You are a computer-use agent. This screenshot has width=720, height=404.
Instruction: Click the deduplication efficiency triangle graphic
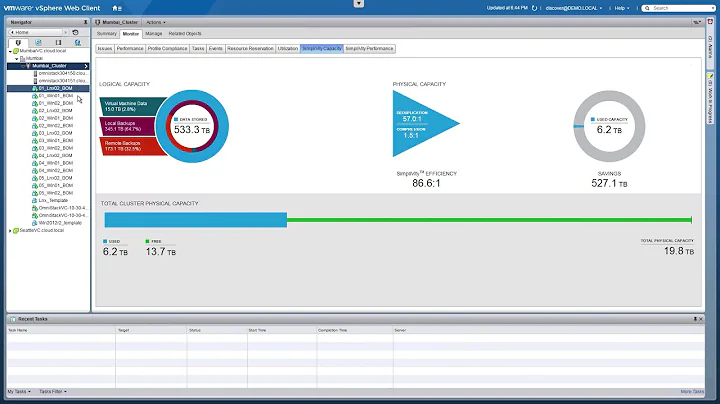pos(425,123)
